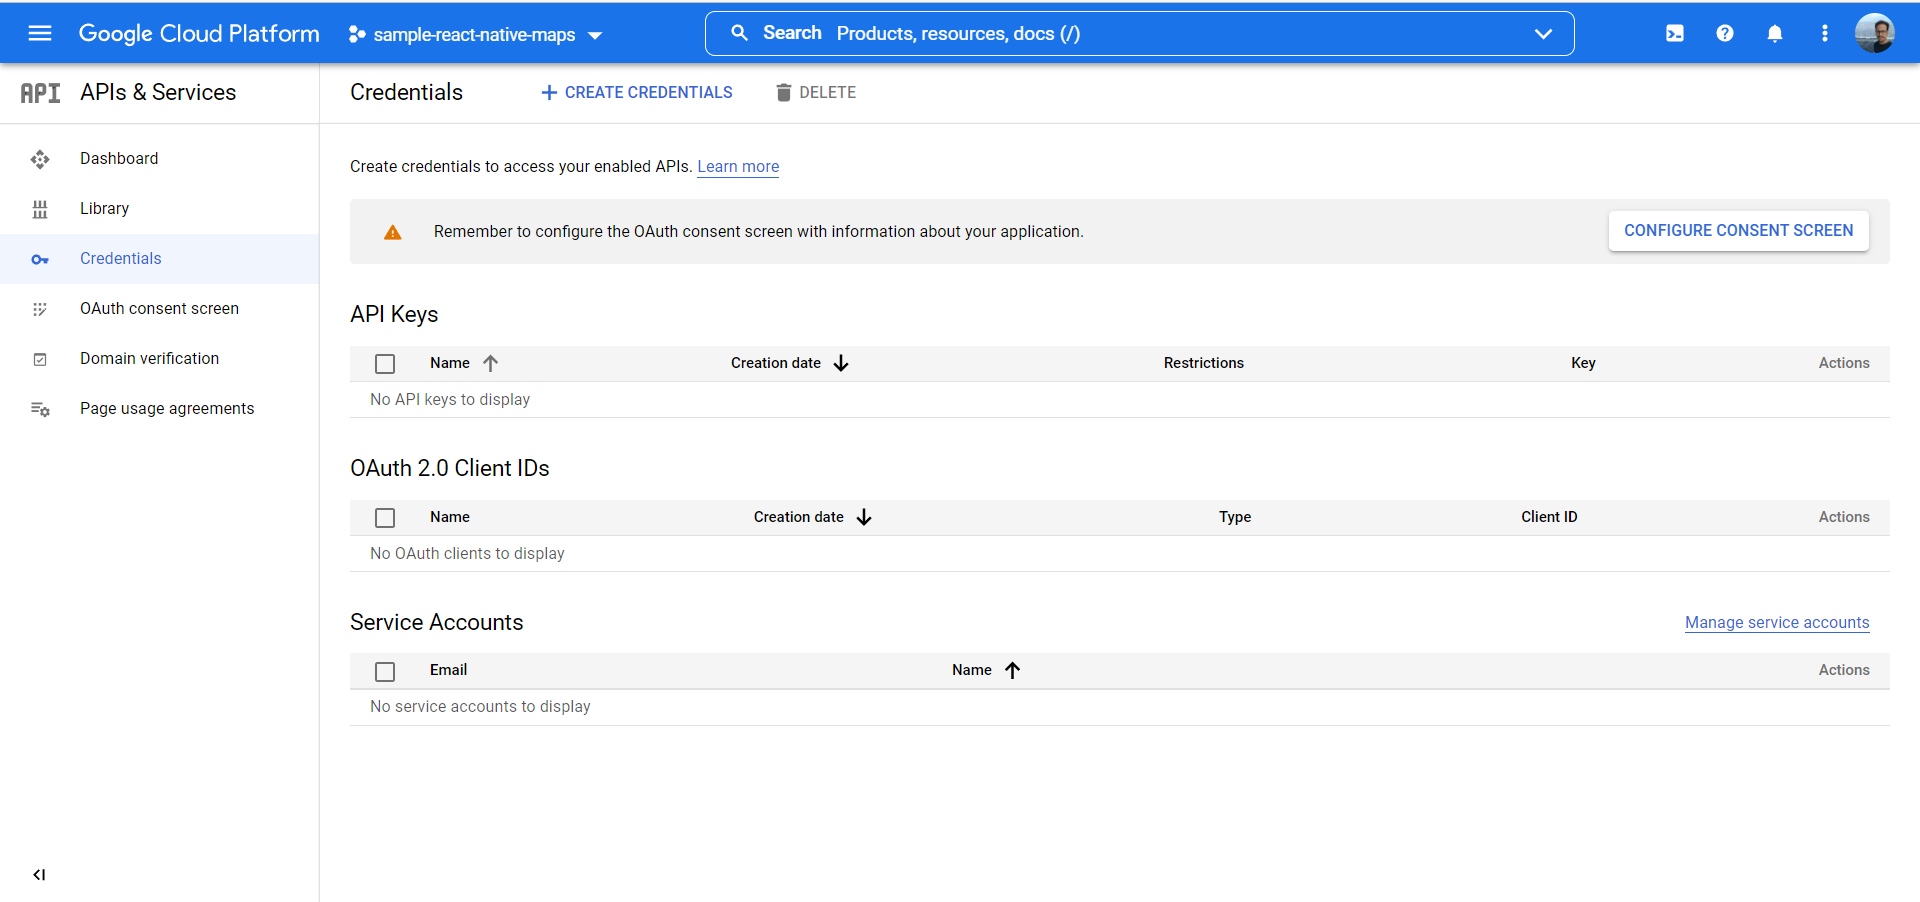This screenshot has width=1920, height=902.
Task: Click CREATE CREDENTIALS button
Action: 636,92
